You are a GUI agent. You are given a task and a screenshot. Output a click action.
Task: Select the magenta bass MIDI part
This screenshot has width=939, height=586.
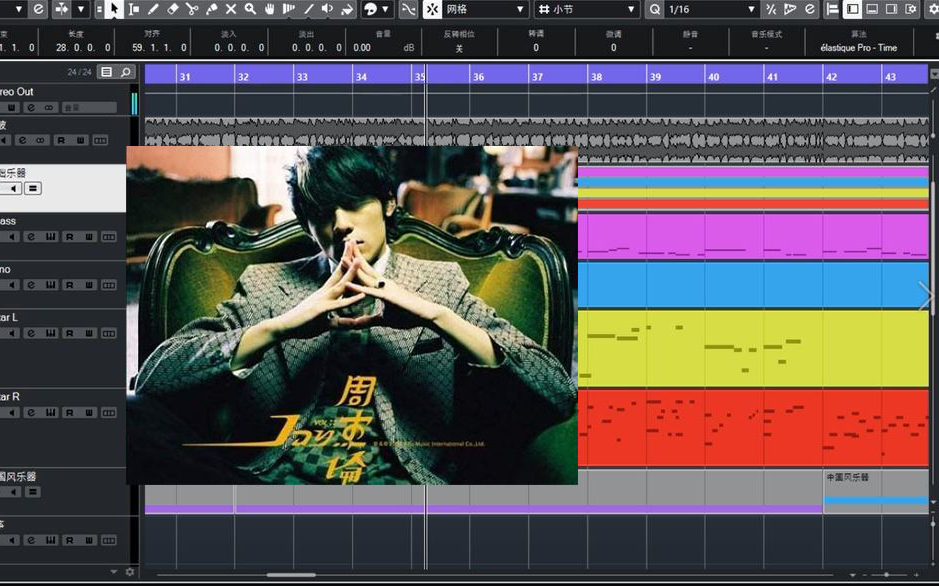click(x=753, y=236)
